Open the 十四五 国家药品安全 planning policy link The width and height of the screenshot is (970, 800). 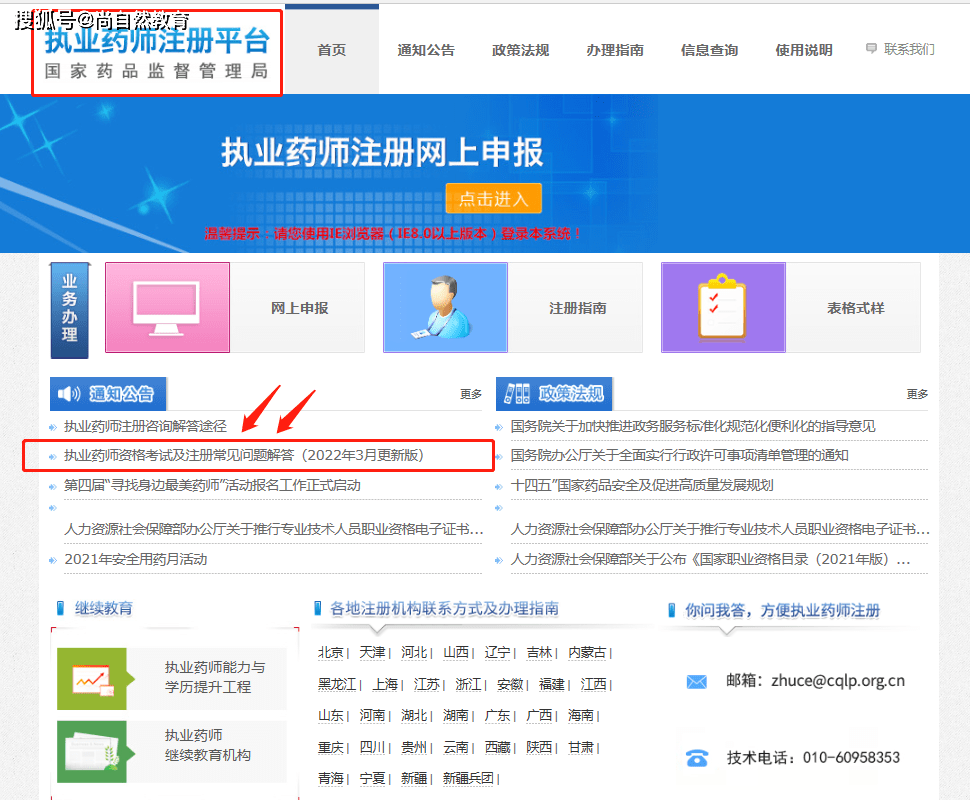(641, 485)
